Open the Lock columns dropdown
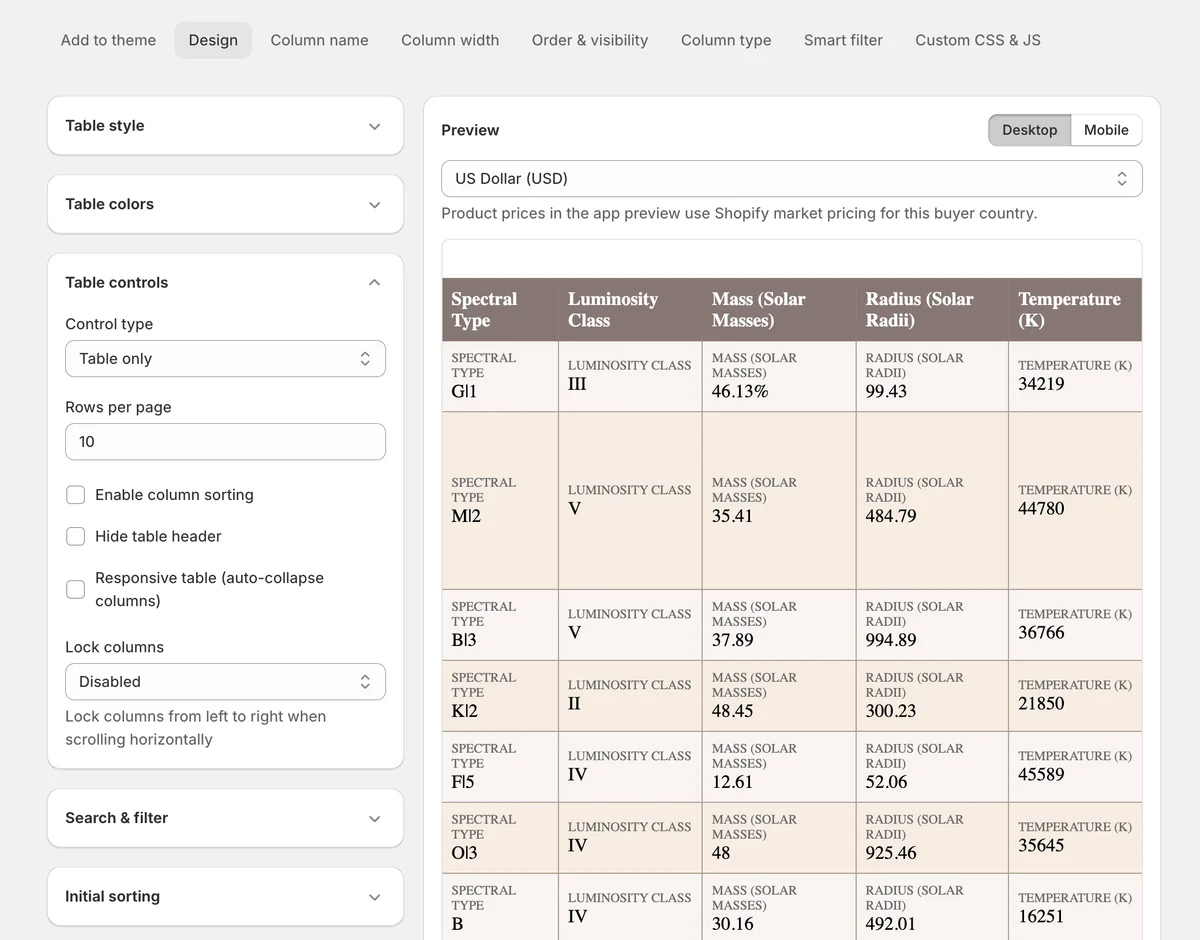This screenshot has height=940, width=1200. pos(225,682)
